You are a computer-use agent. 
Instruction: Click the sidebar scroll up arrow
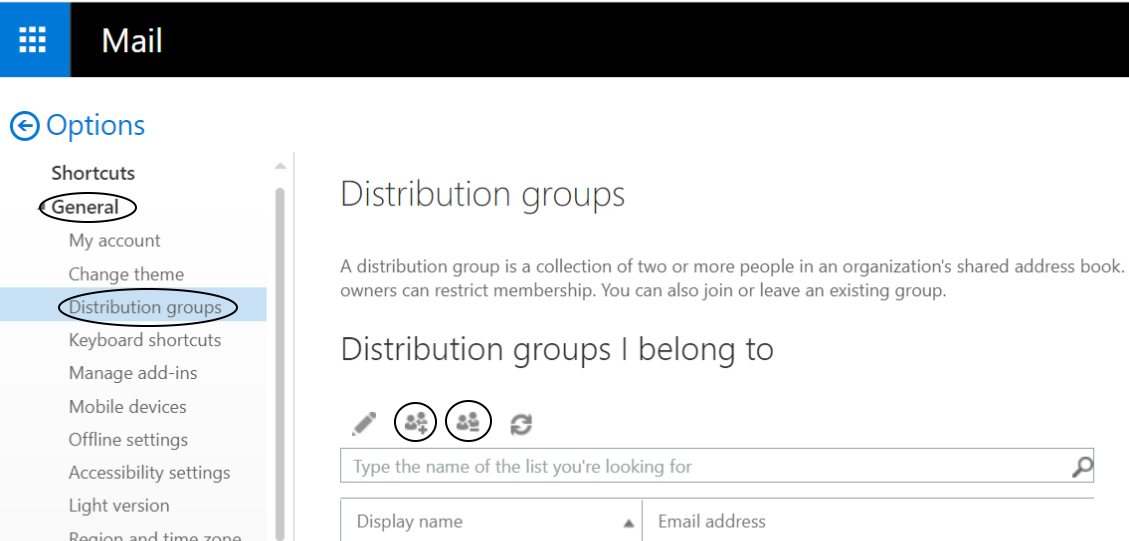(280, 166)
